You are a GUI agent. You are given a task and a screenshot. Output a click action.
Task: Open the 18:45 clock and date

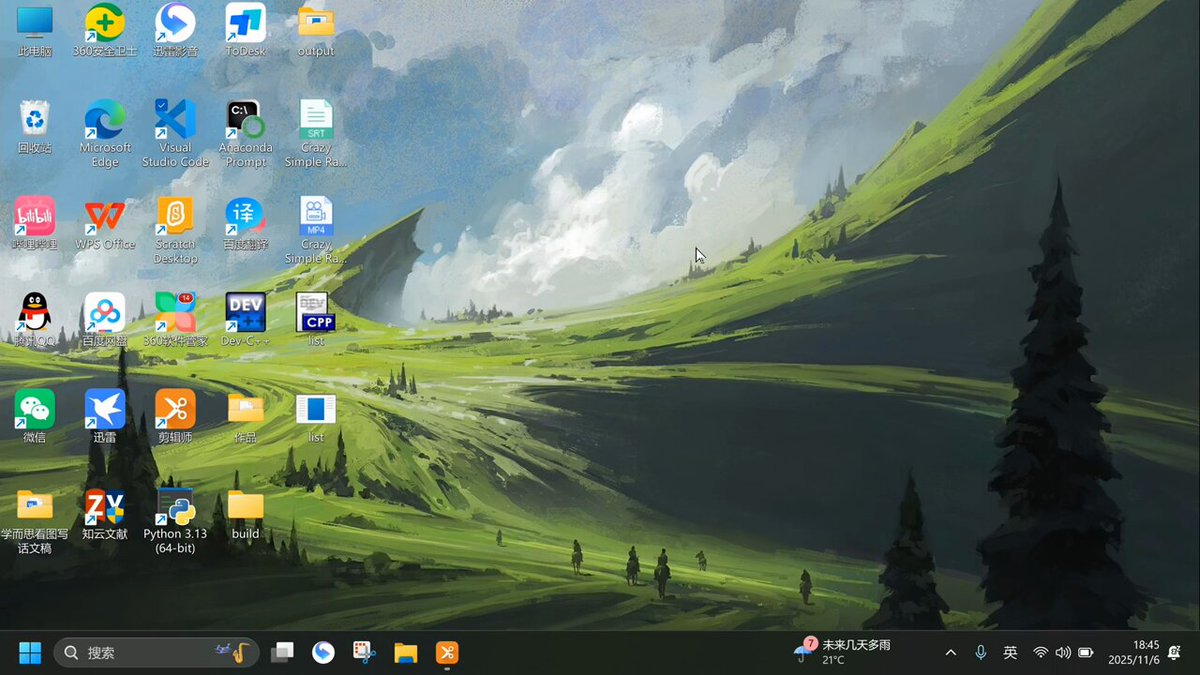[1133, 652]
